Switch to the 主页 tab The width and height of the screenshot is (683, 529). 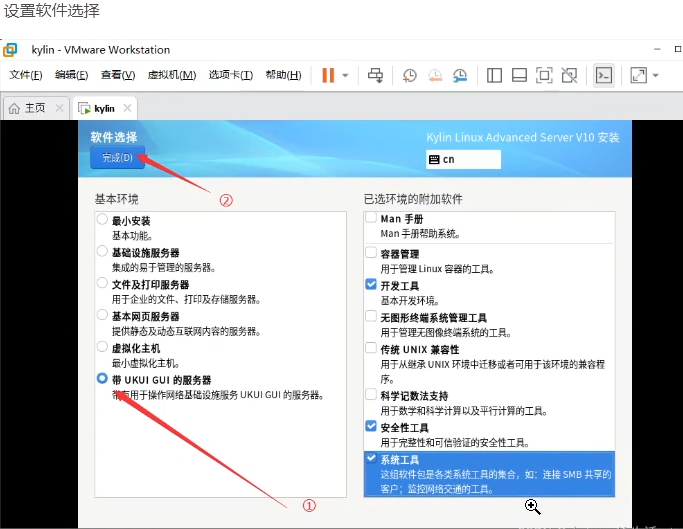click(x=35, y=108)
